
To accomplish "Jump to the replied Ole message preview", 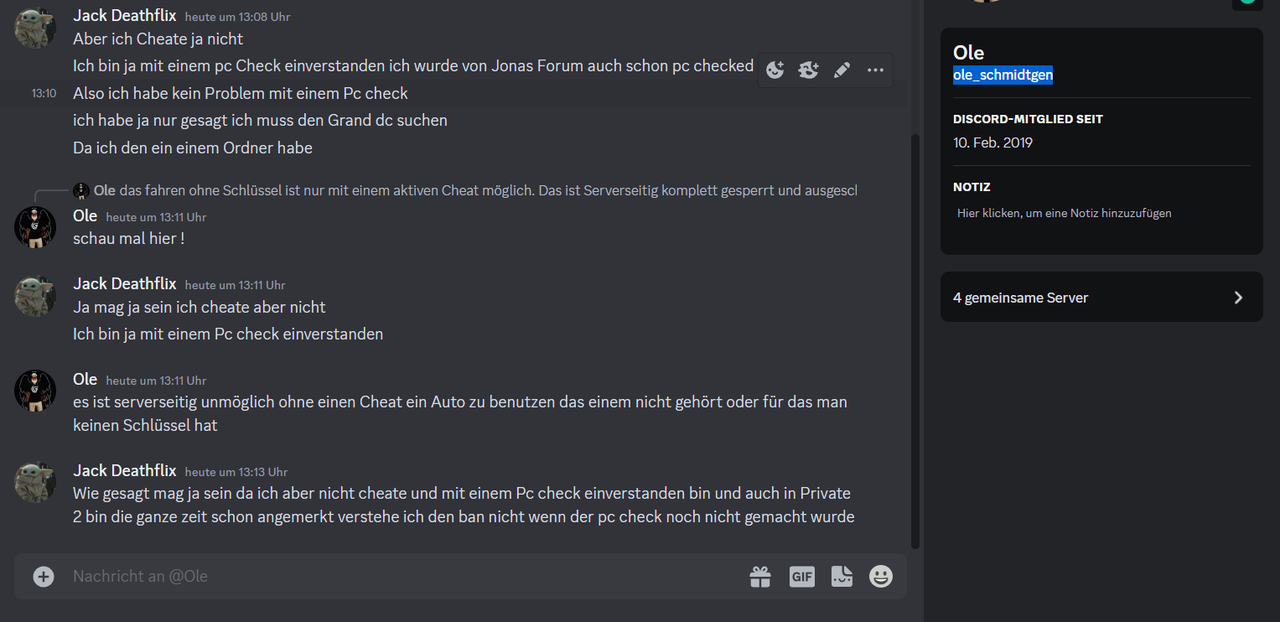I will tap(475, 190).
